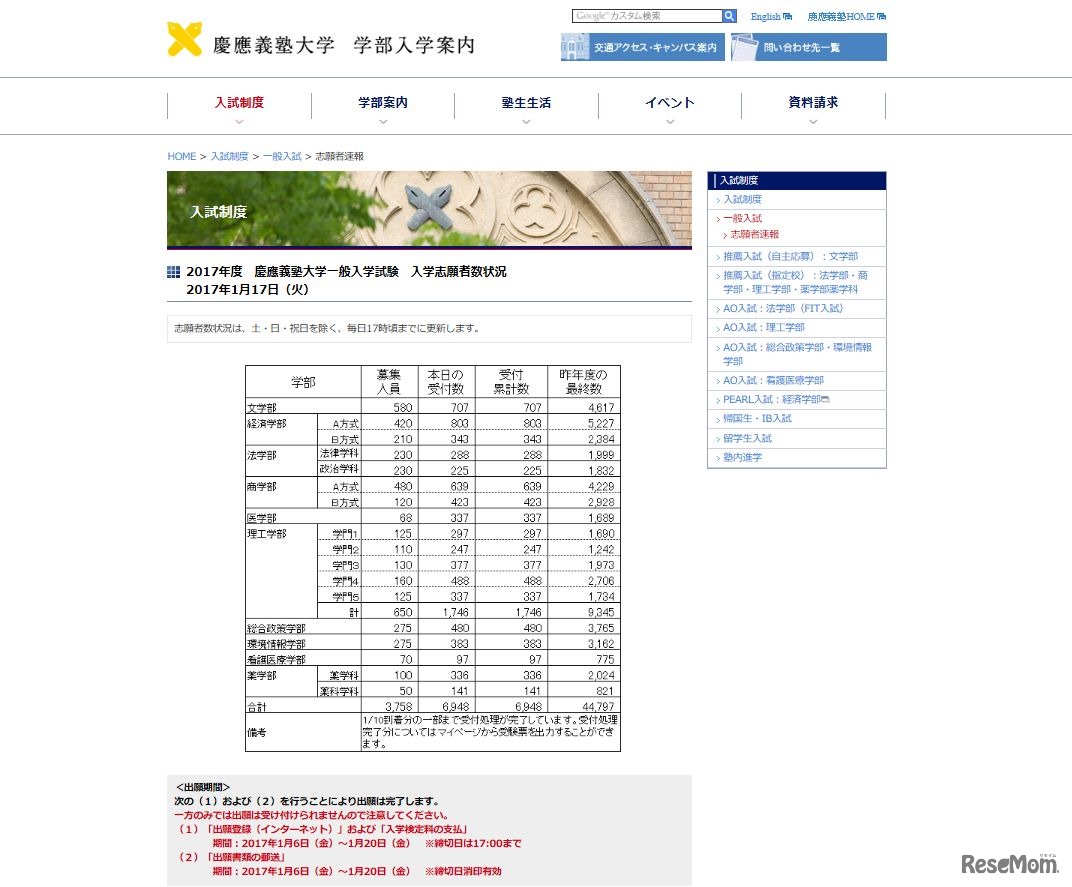Click the total value 44,797
This screenshot has width=1072, height=887.
point(598,706)
